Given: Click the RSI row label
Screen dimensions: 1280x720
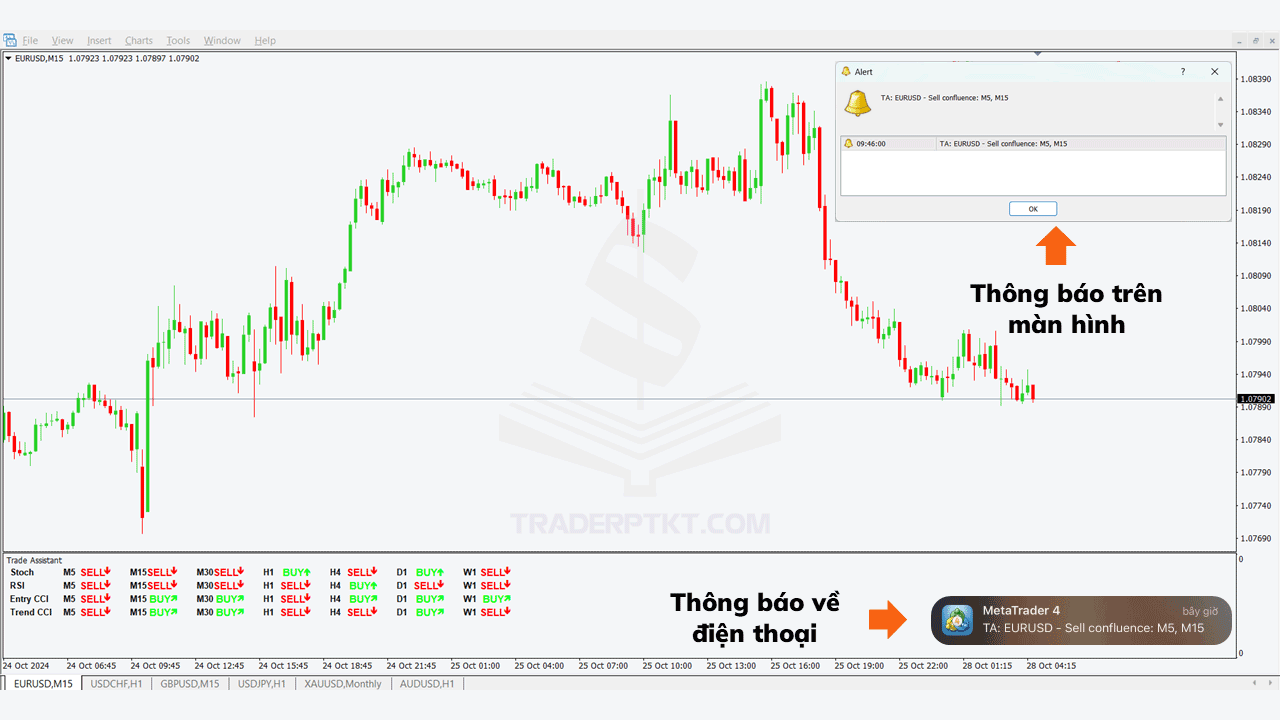Looking at the screenshot, I should tap(17, 586).
